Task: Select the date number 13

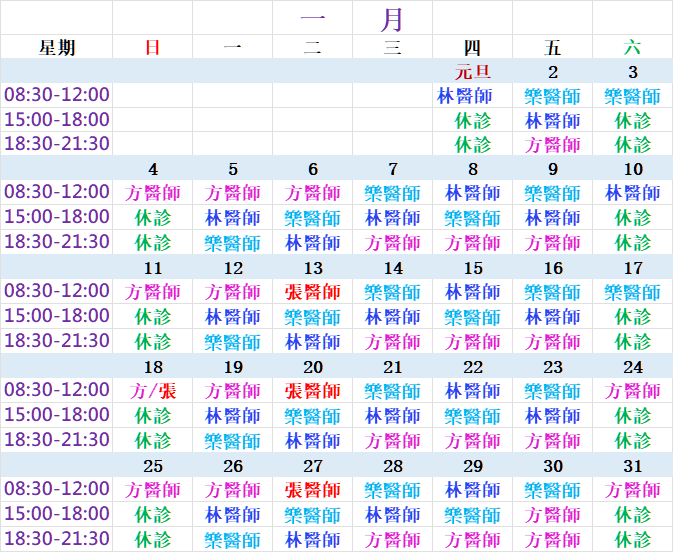Action: tap(313, 268)
